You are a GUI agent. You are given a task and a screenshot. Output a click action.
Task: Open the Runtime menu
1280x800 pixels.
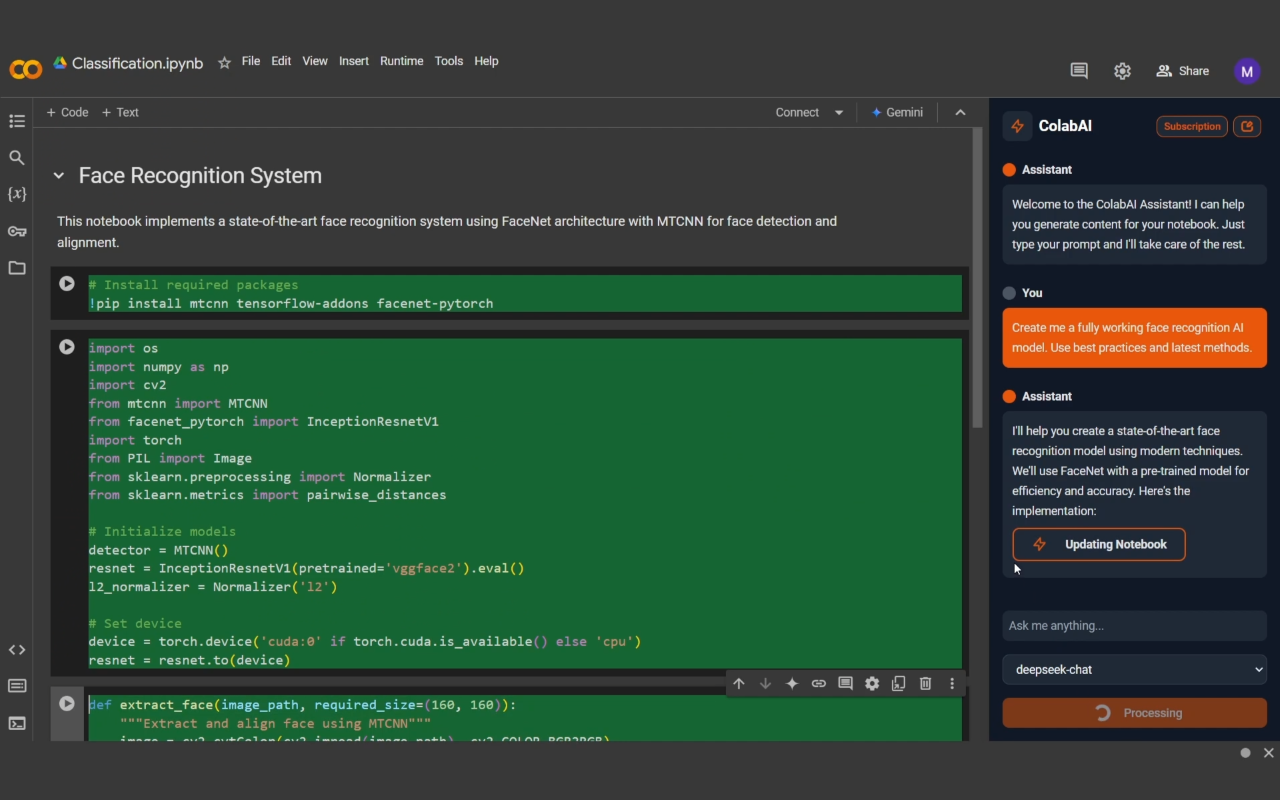click(401, 61)
